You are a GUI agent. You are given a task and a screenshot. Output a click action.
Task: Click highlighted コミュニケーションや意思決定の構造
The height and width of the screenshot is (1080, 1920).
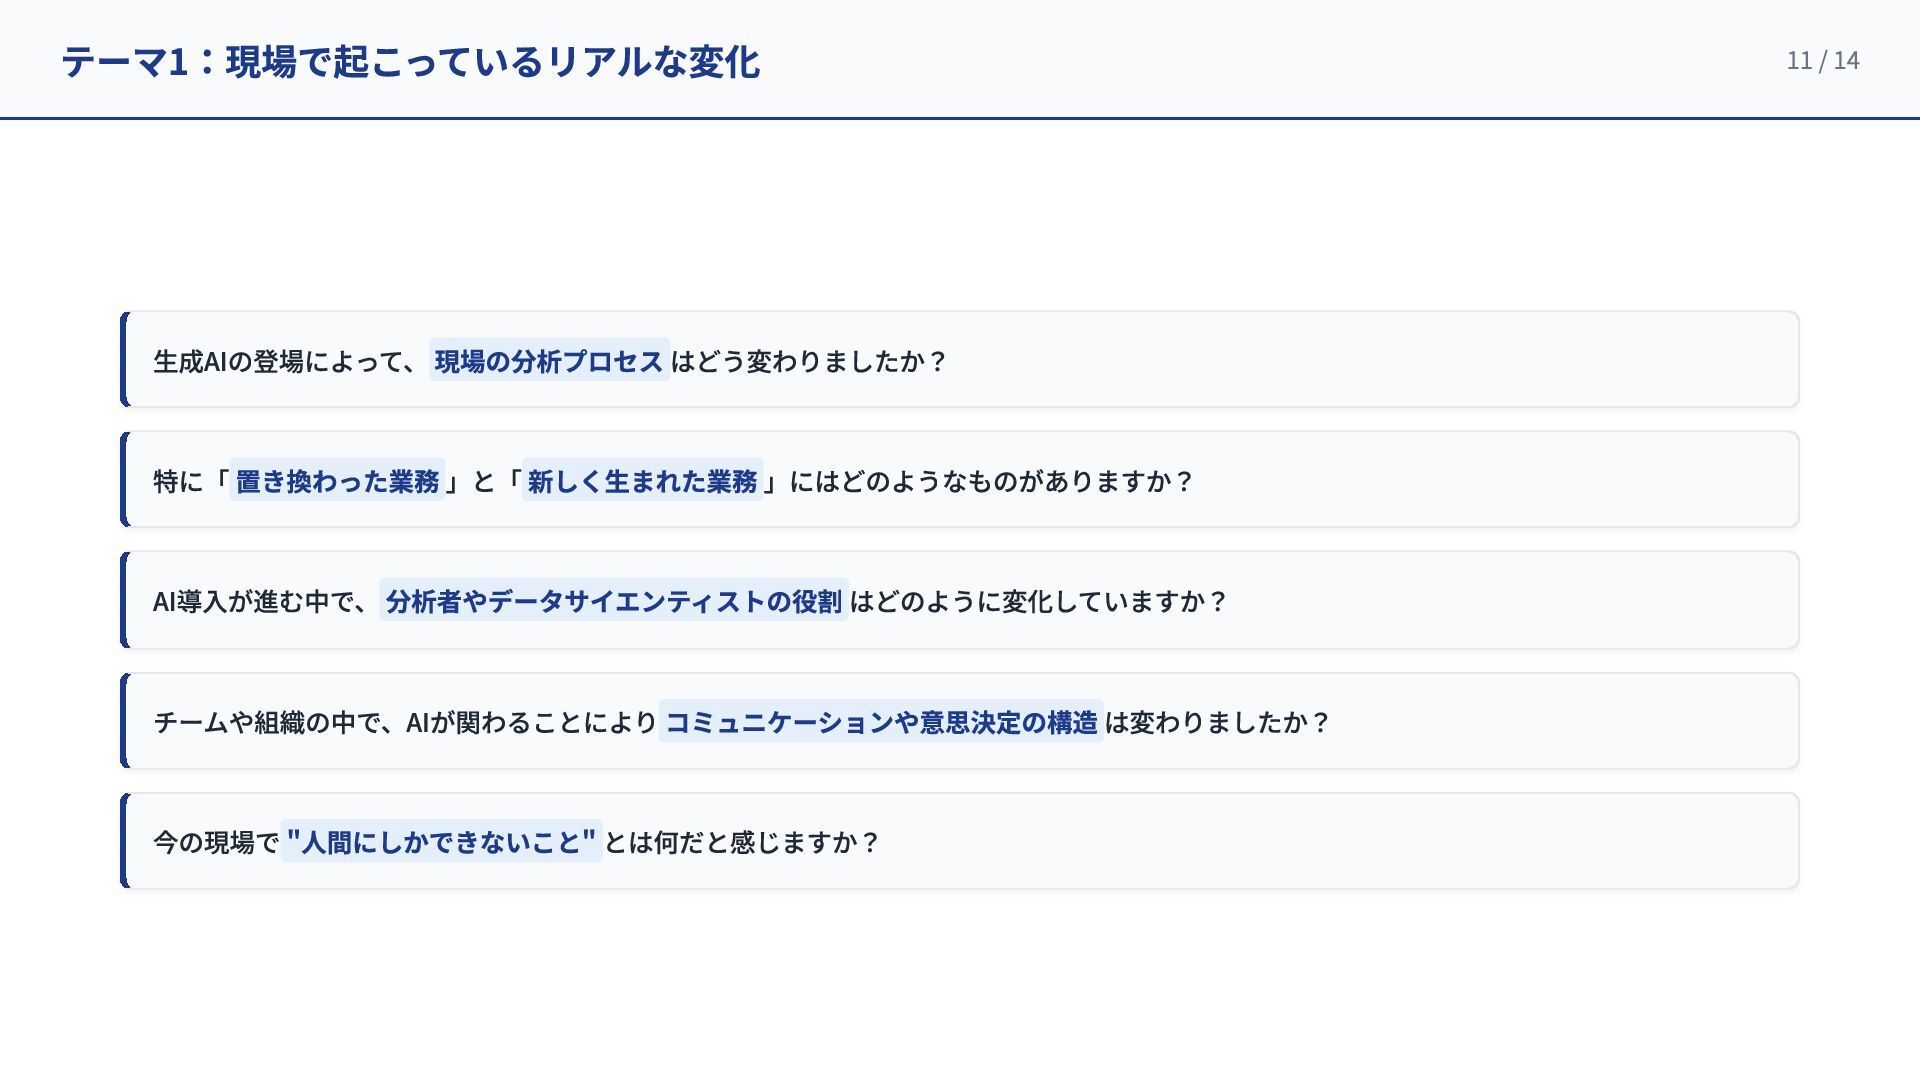880,722
